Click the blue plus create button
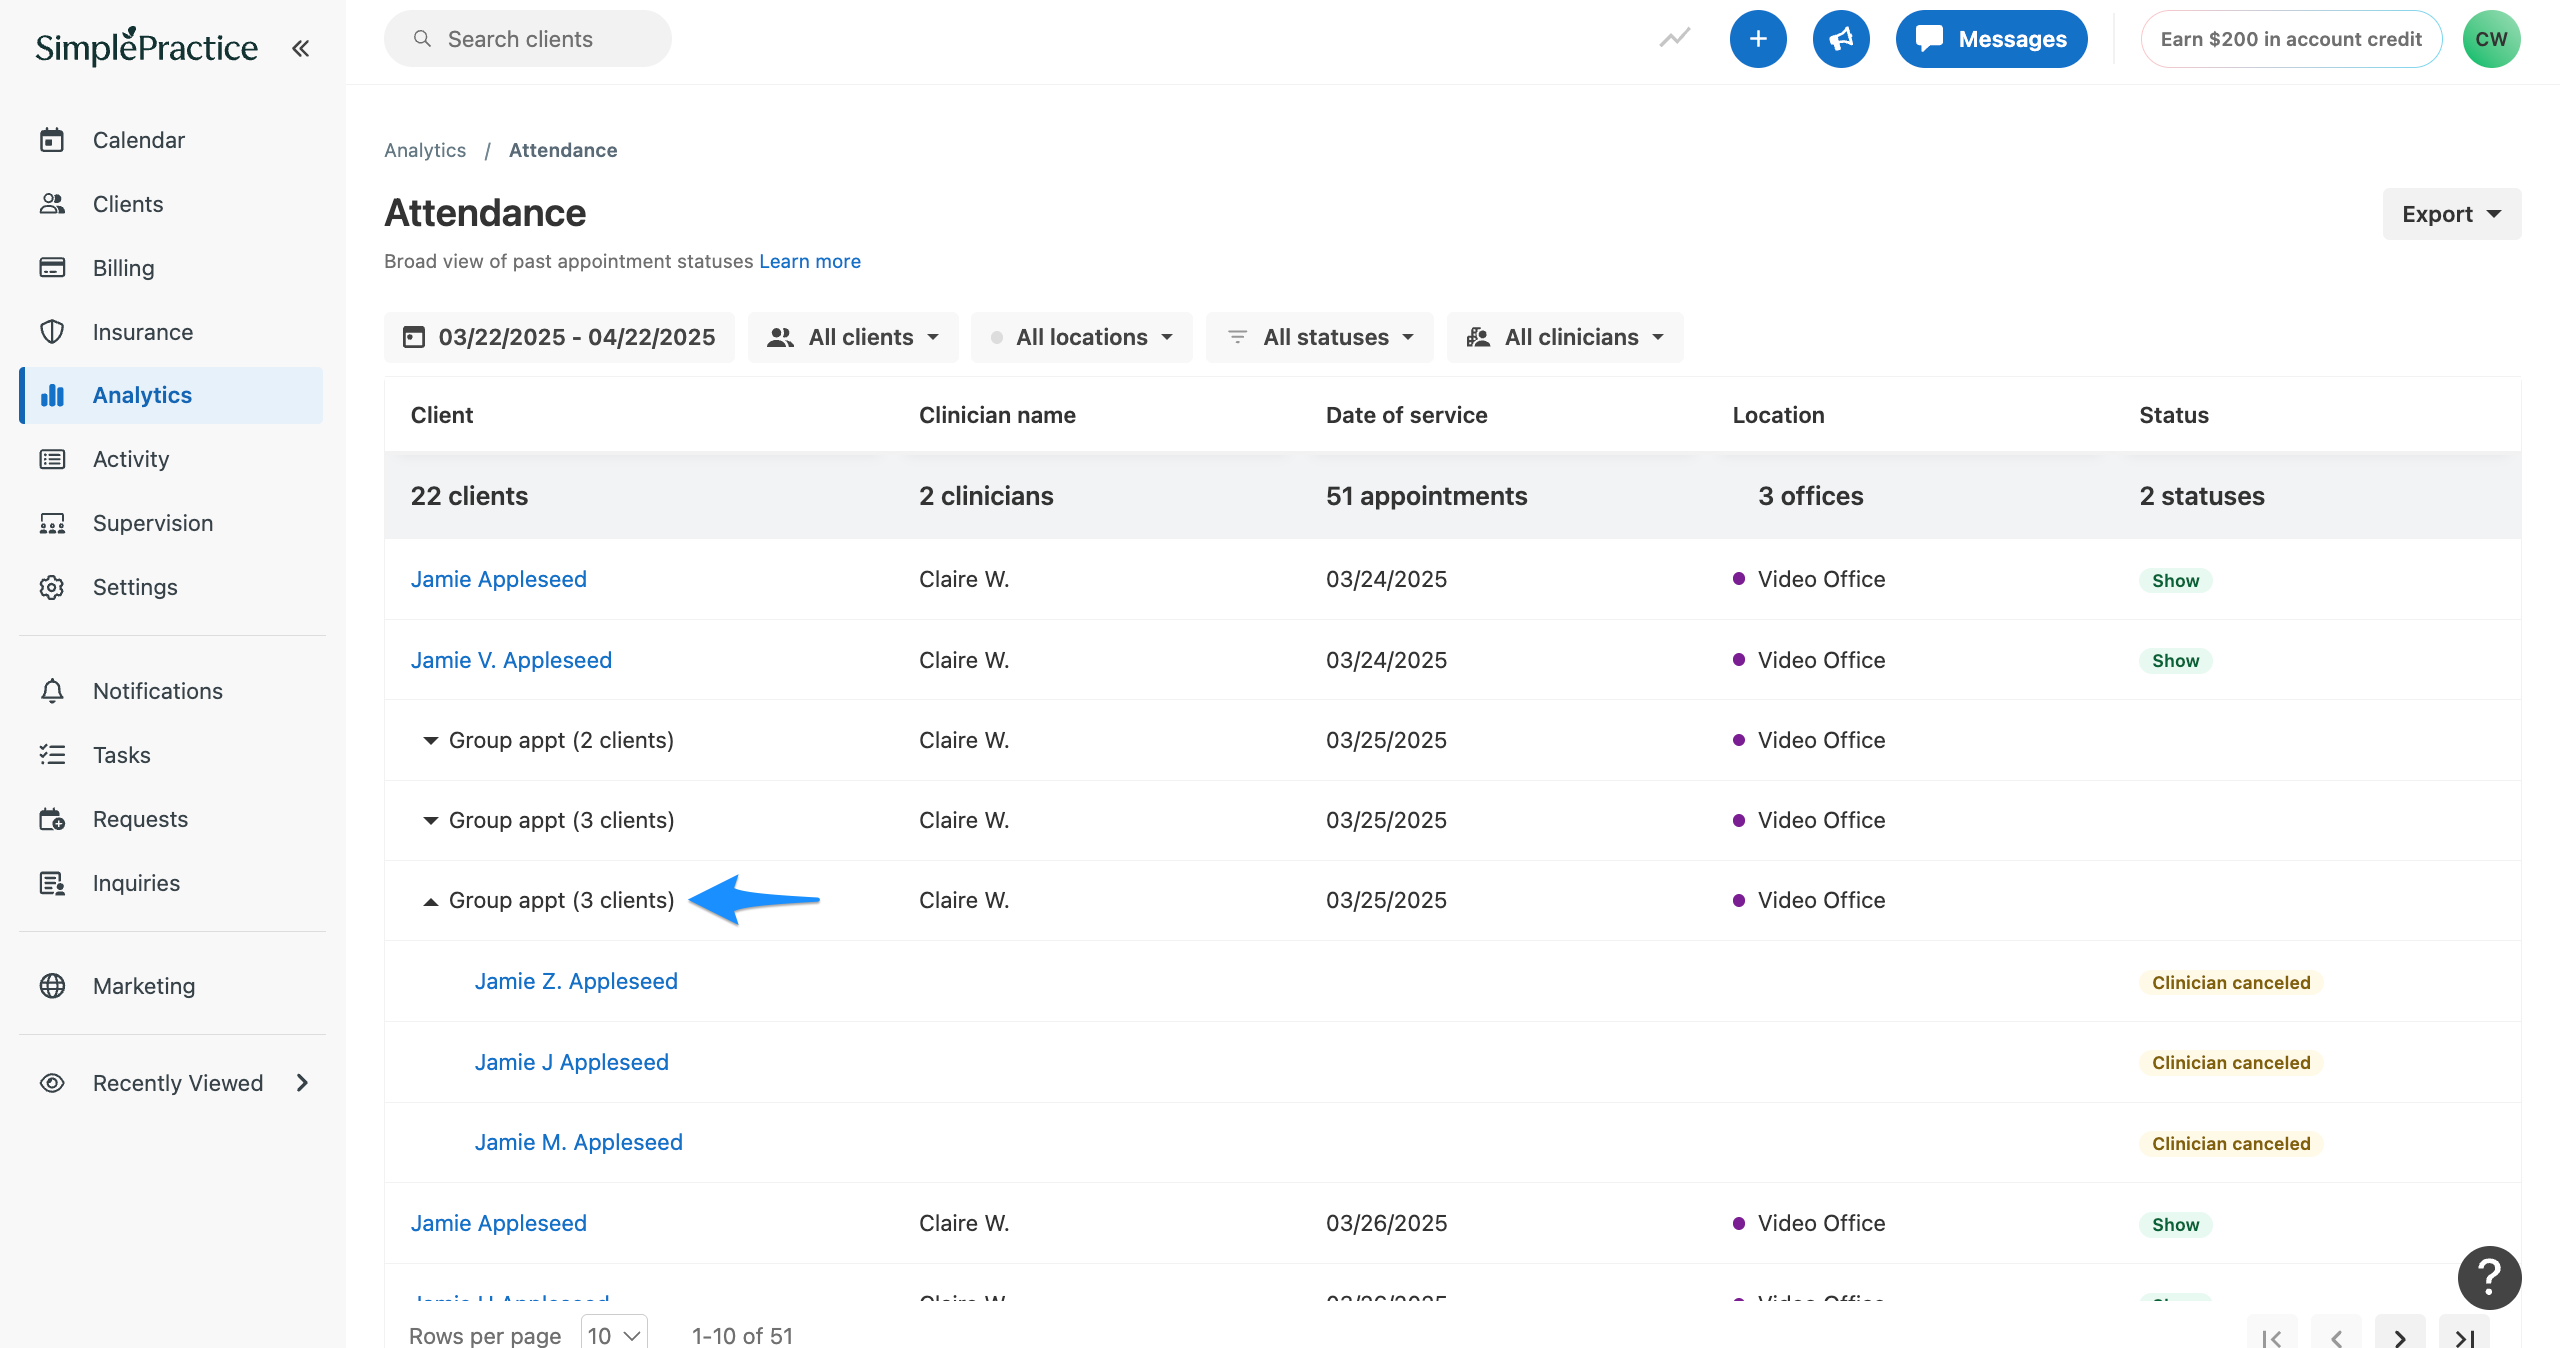Image resolution: width=2560 pixels, height=1348 pixels. coord(1758,39)
